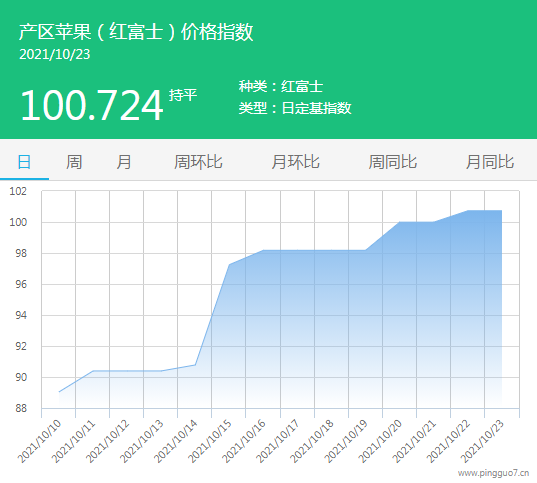The height and width of the screenshot is (483, 537).
Task: Open the 月 monthly tab
Action: [124, 162]
